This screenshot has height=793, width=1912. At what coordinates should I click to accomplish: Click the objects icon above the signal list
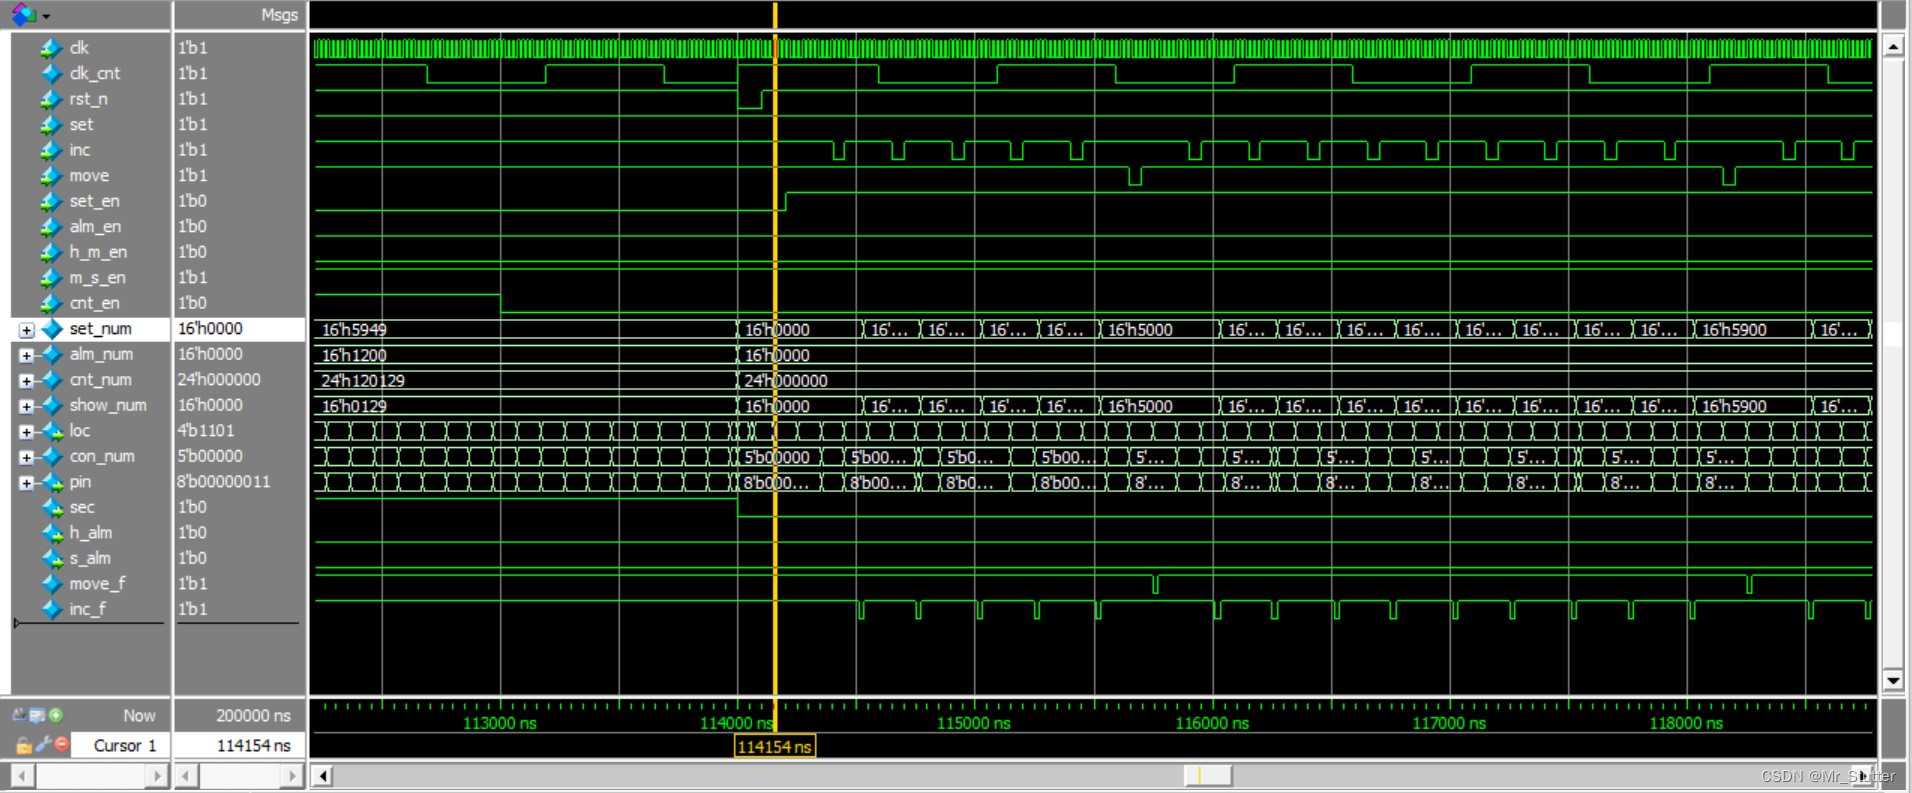23,15
